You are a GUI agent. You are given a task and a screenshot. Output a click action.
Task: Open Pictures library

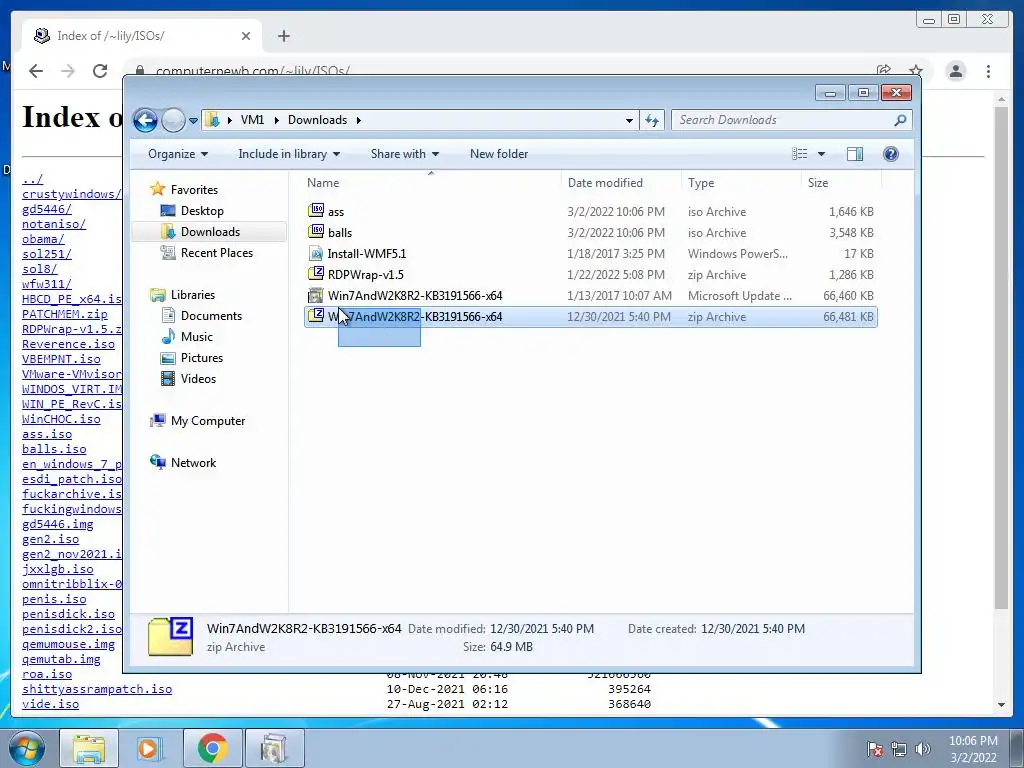[201, 358]
